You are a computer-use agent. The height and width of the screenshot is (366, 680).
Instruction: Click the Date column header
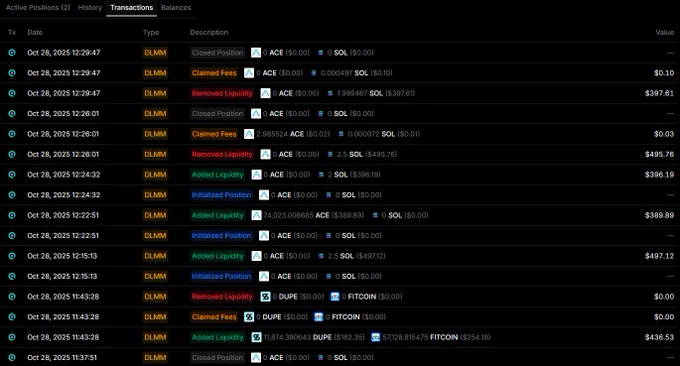[35, 33]
